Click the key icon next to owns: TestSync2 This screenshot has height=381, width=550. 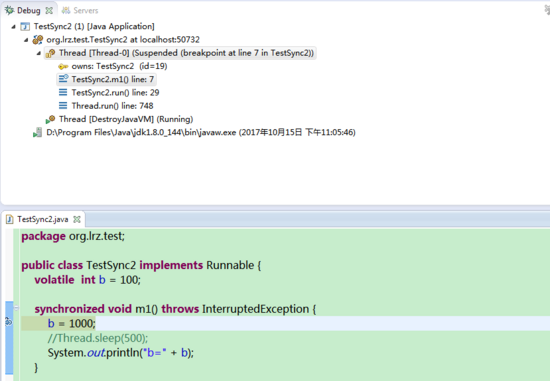63,66
